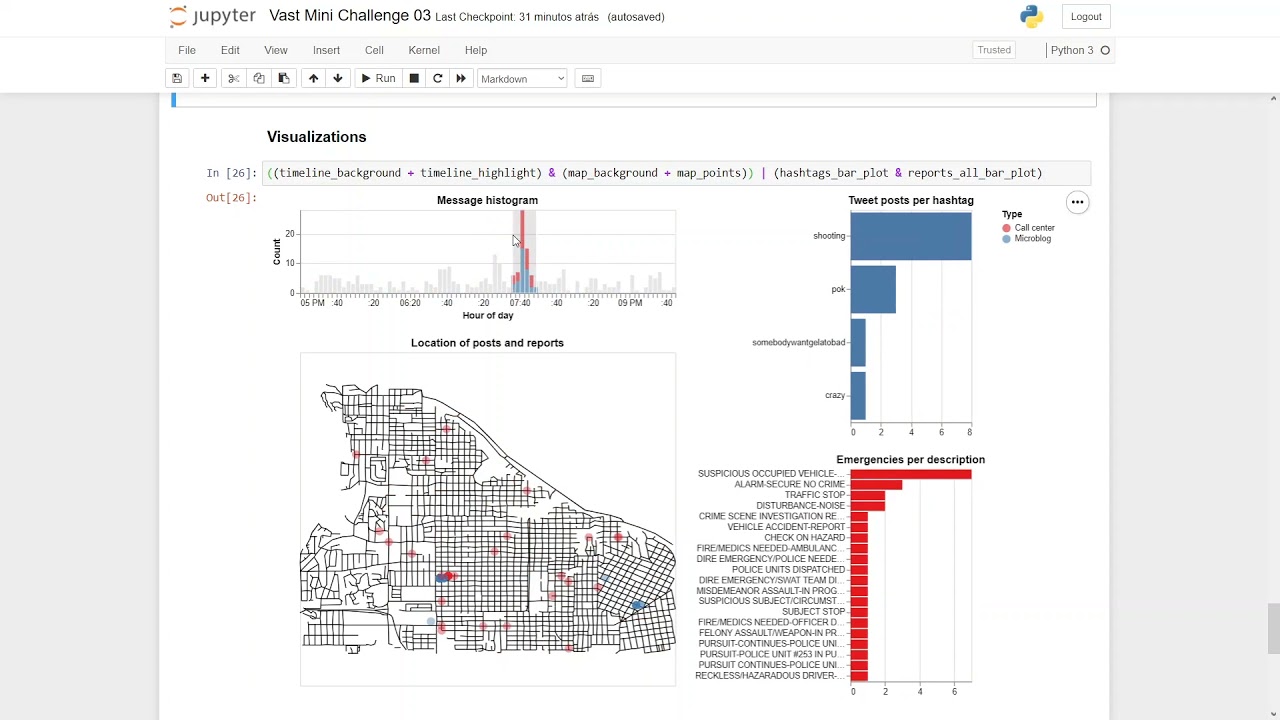Restart the kernel icon
The height and width of the screenshot is (720, 1280).
437,78
